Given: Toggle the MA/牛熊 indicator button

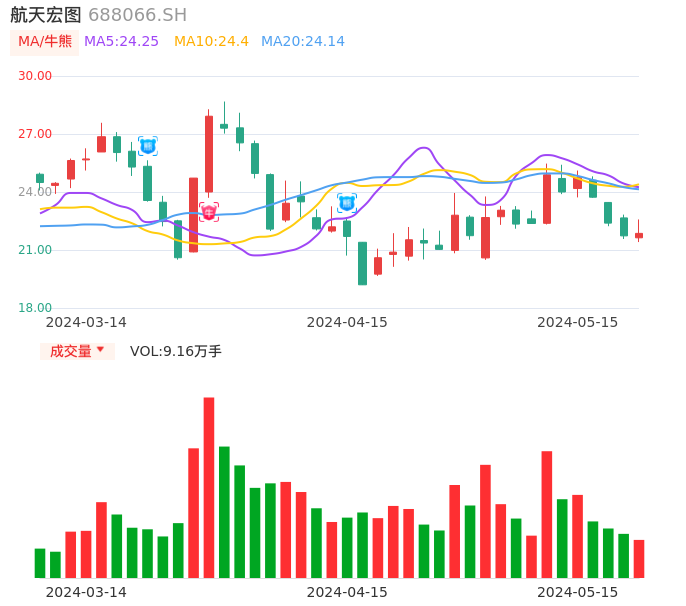Looking at the screenshot, I should [x=44, y=42].
